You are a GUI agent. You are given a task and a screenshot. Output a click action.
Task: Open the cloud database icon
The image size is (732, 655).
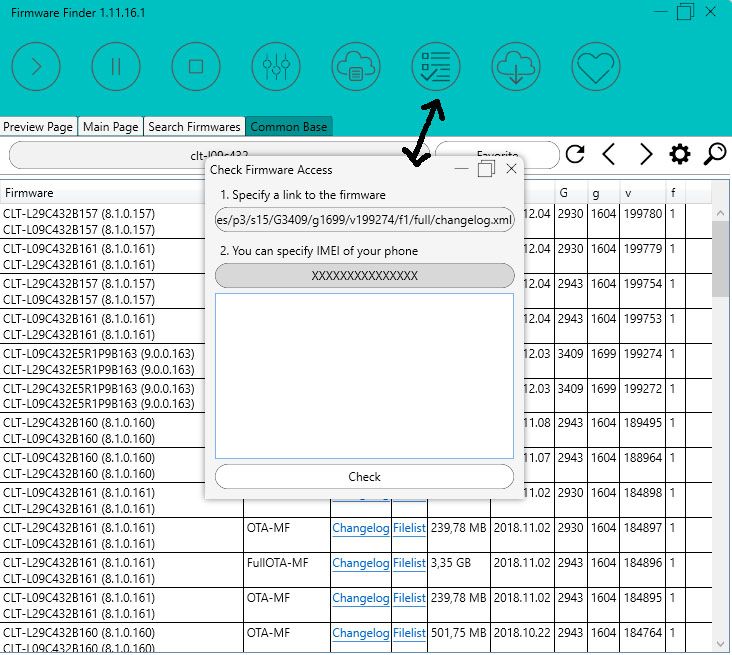pyautogui.click(x=356, y=66)
